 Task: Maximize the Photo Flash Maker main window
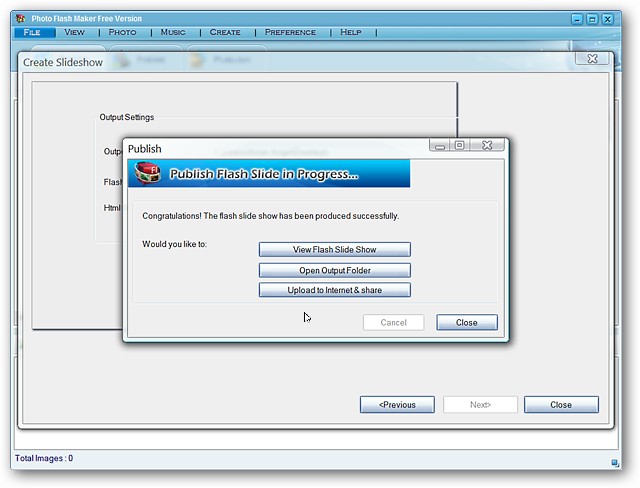pos(592,19)
